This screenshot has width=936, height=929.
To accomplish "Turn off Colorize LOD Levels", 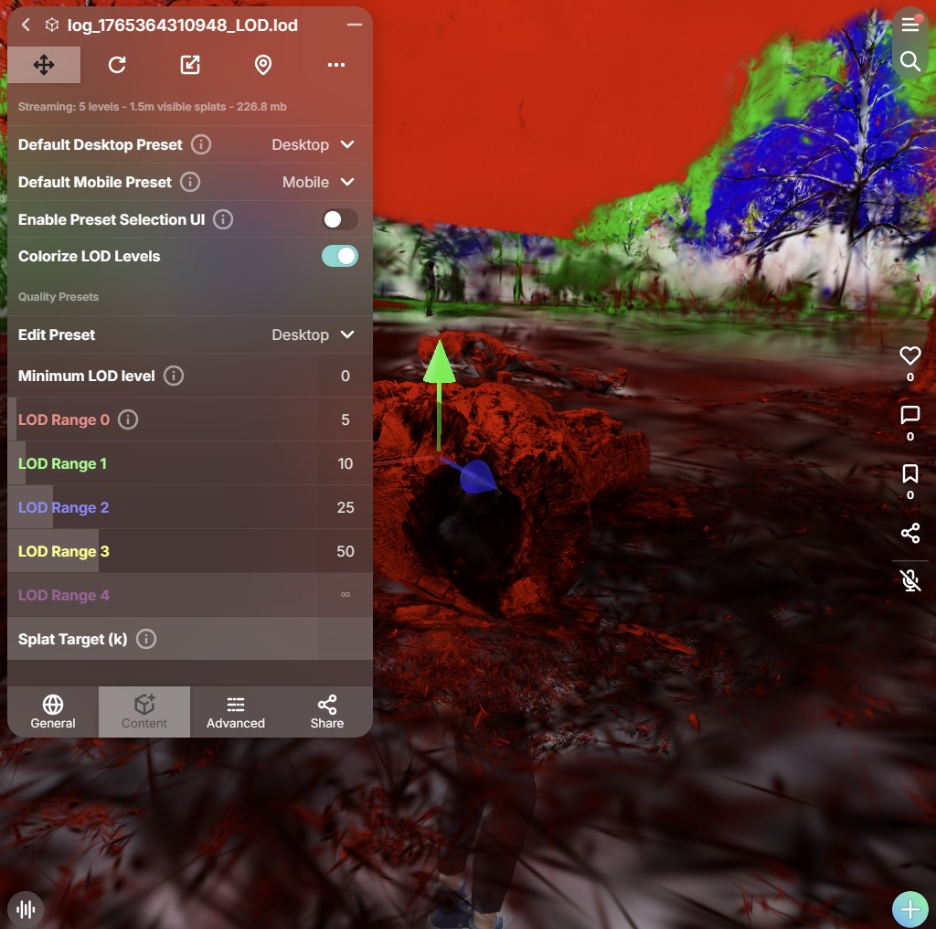I will tap(339, 256).
